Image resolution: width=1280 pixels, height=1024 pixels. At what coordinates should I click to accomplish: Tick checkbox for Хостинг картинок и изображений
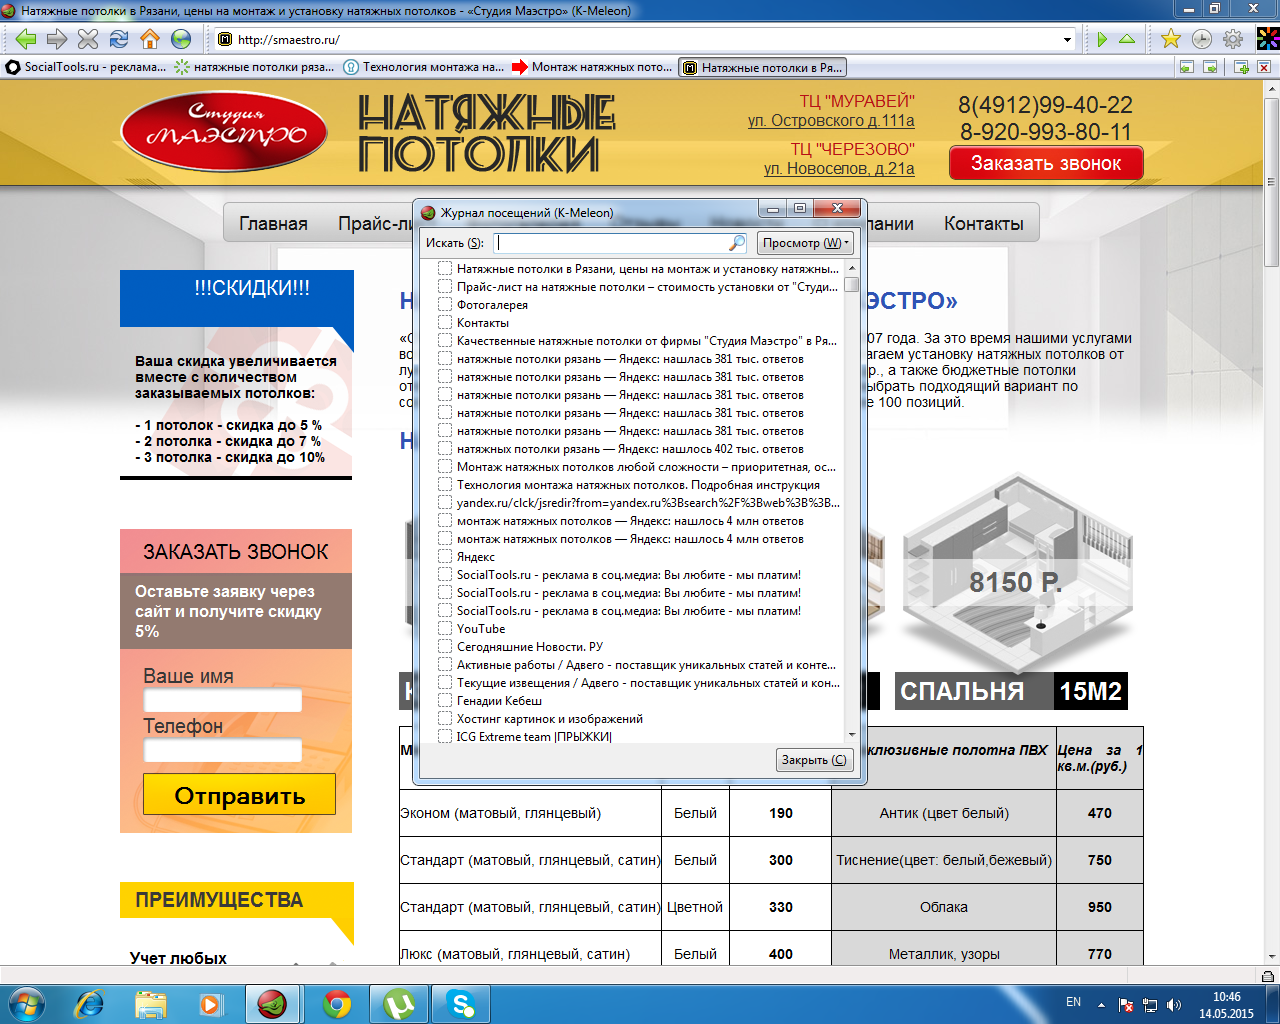tap(445, 719)
